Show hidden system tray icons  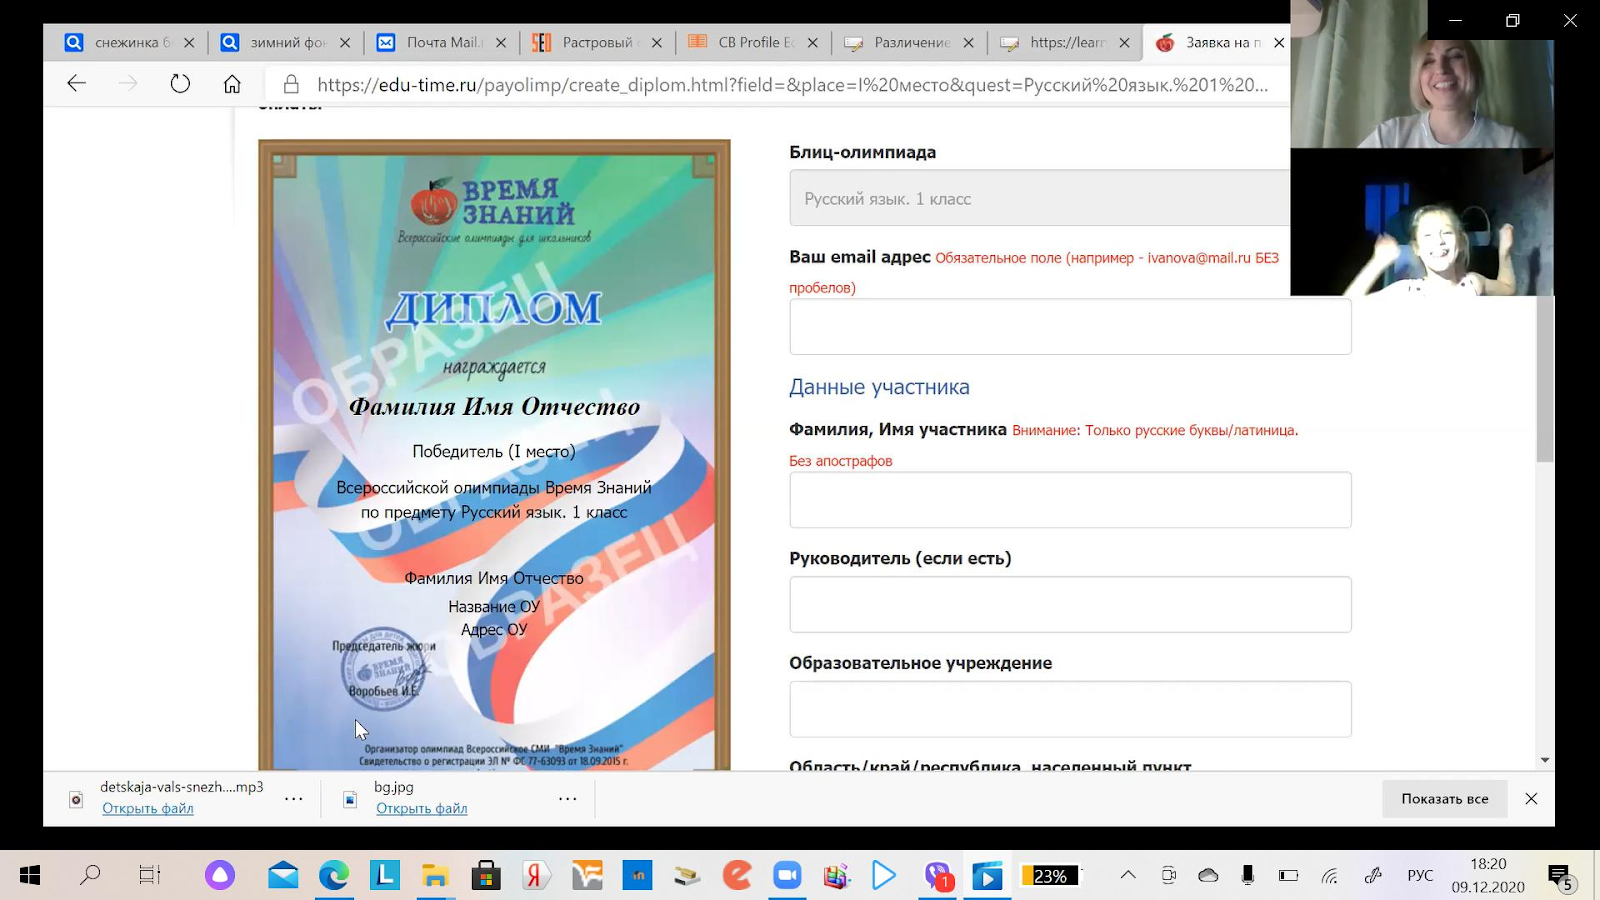tap(1128, 875)
